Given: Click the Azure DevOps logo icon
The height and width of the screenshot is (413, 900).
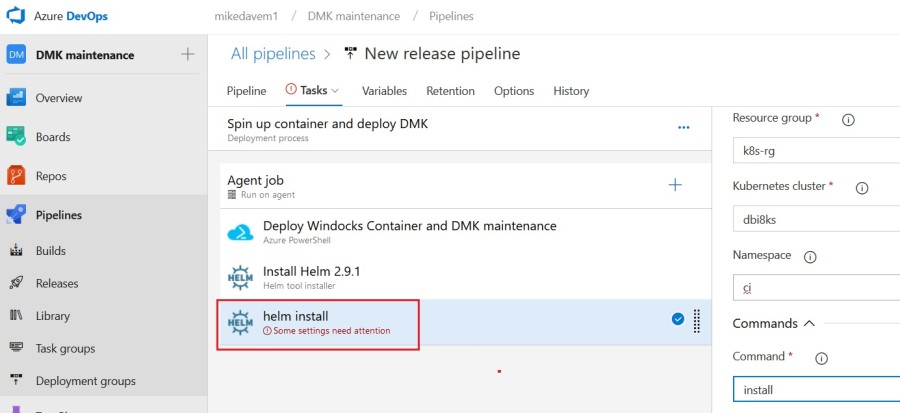Looking at the screenshot, I should pos(17,17).
